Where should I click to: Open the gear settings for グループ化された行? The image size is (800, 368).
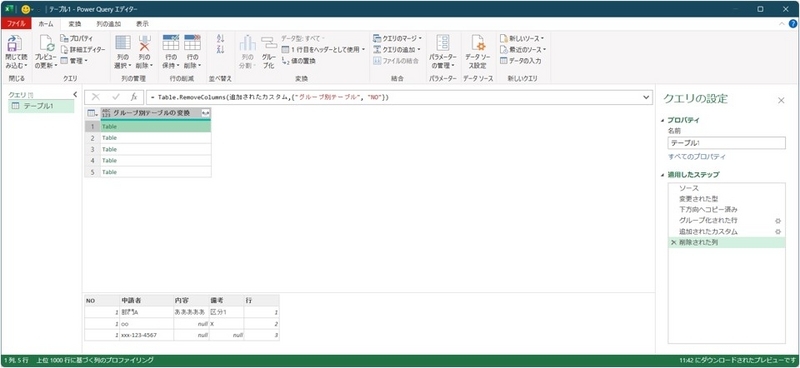[x=778, y=220]
